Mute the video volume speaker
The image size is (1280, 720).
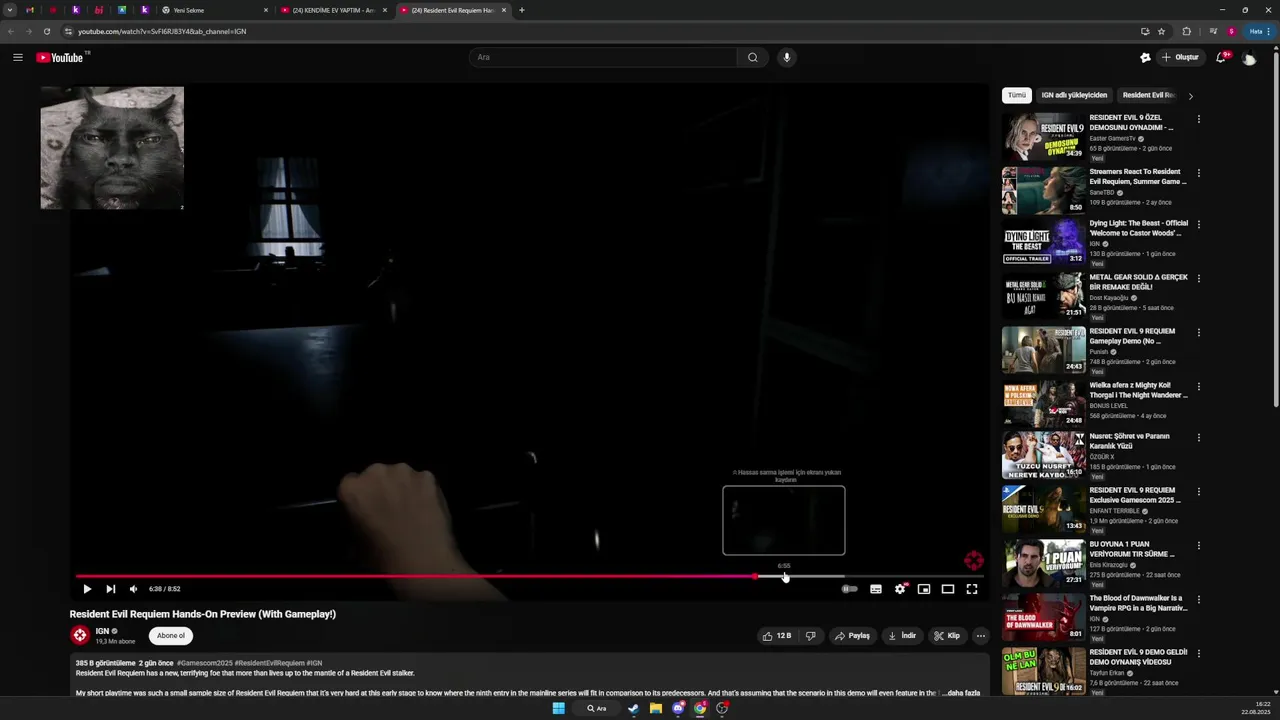[x=133, y=589]
